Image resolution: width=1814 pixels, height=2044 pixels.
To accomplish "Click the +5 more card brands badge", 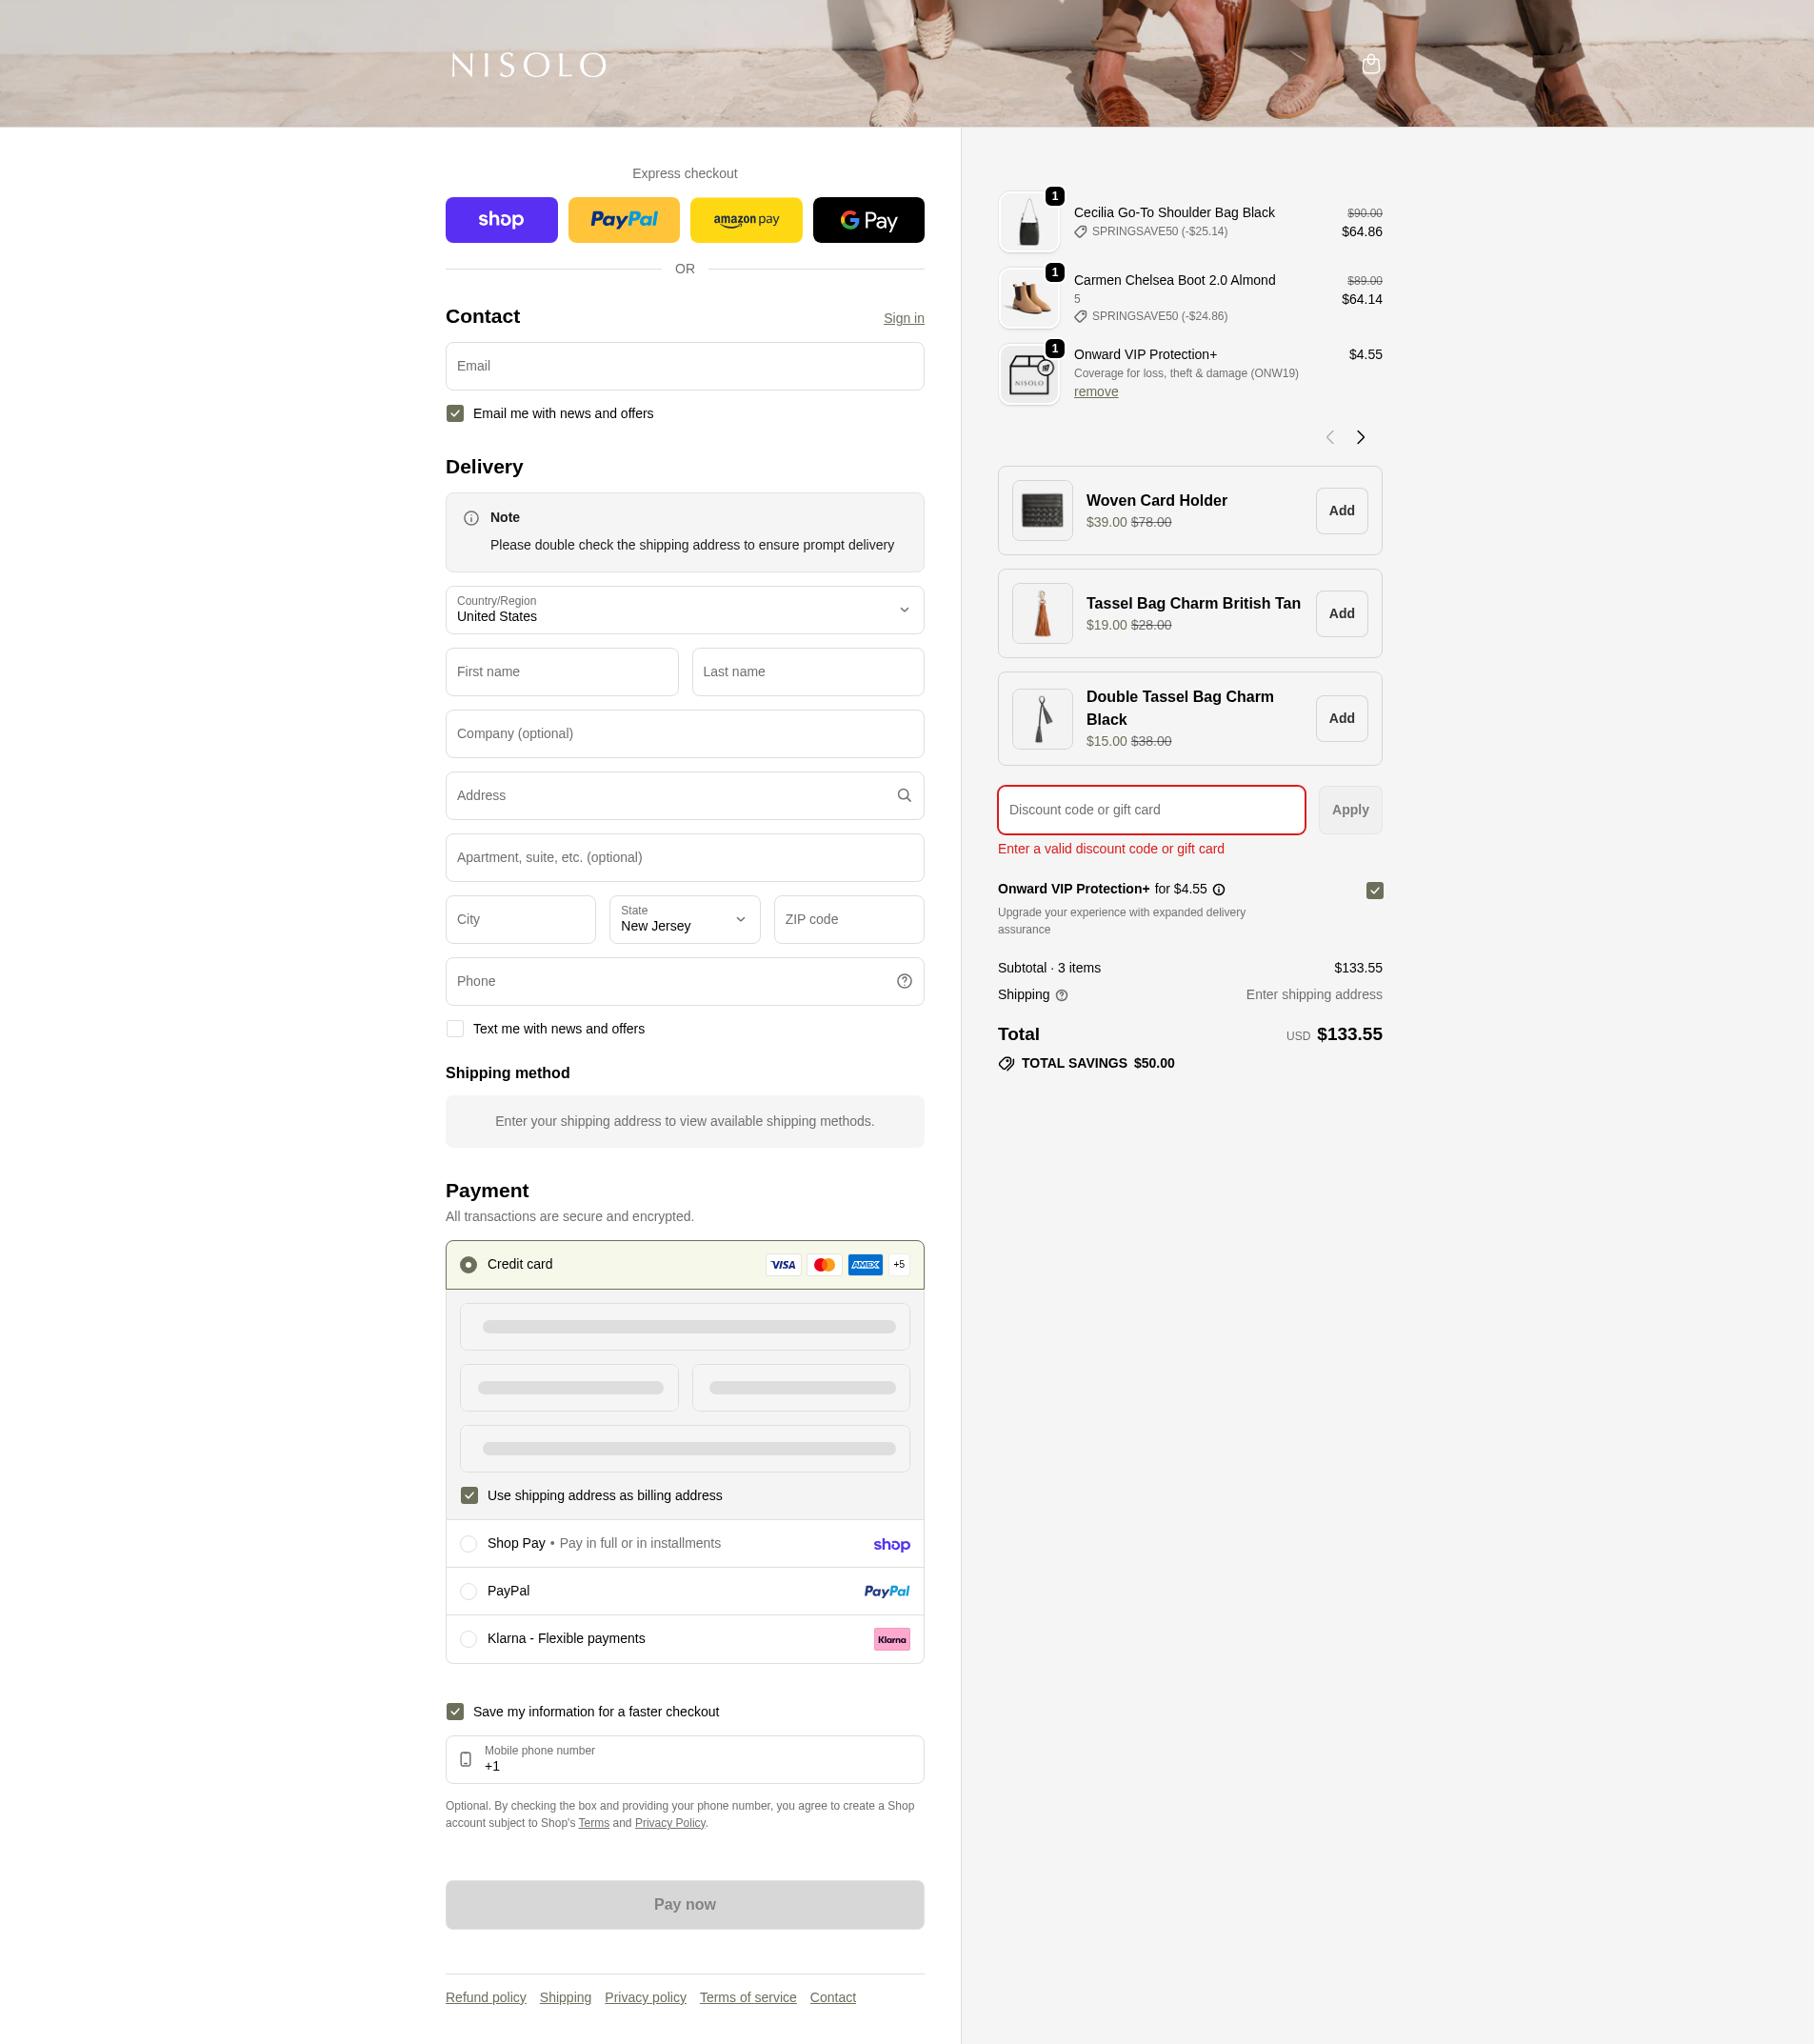I will click(899, 1264).
